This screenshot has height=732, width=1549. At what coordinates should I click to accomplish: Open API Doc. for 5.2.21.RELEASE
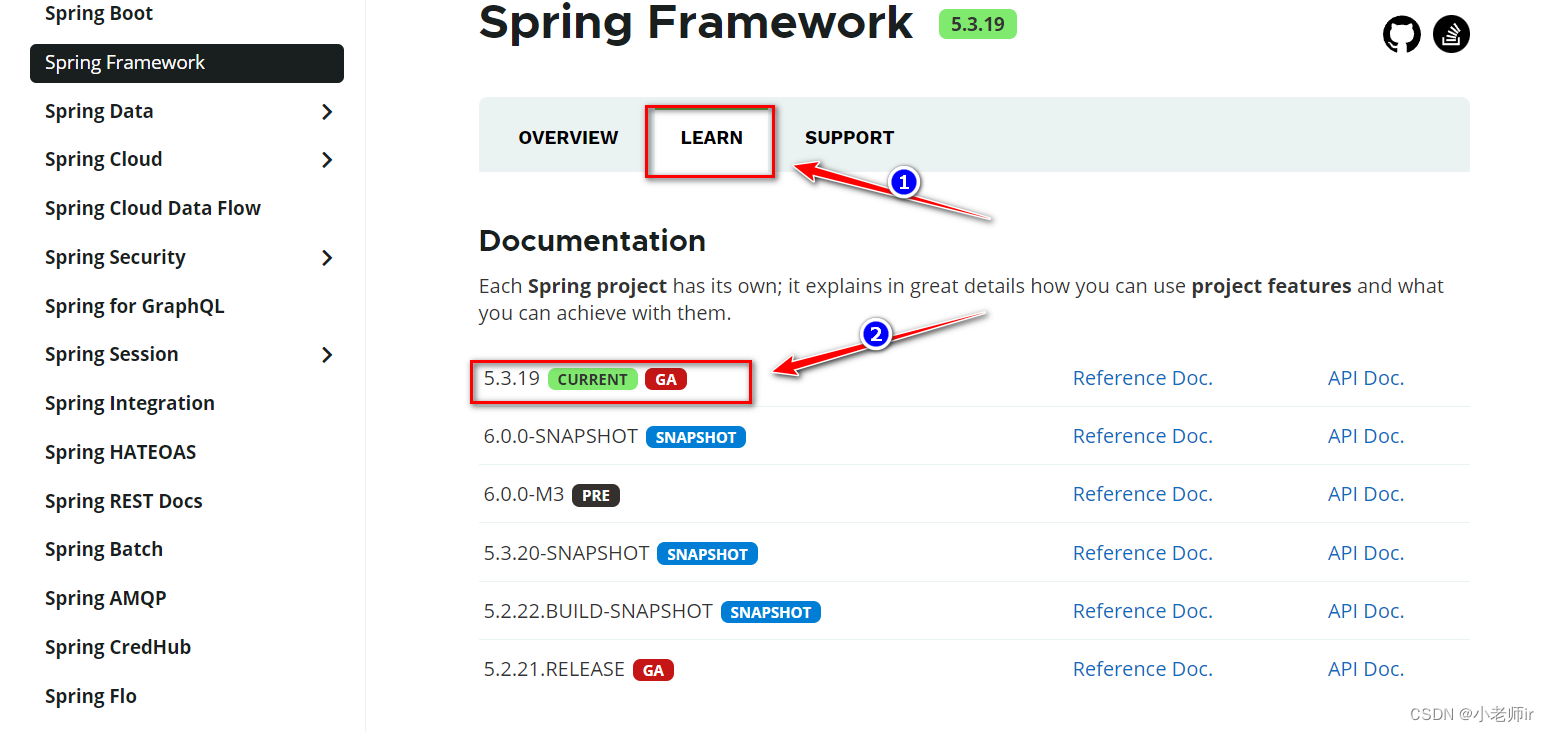pyautogui.click(x=1366, y=669)
